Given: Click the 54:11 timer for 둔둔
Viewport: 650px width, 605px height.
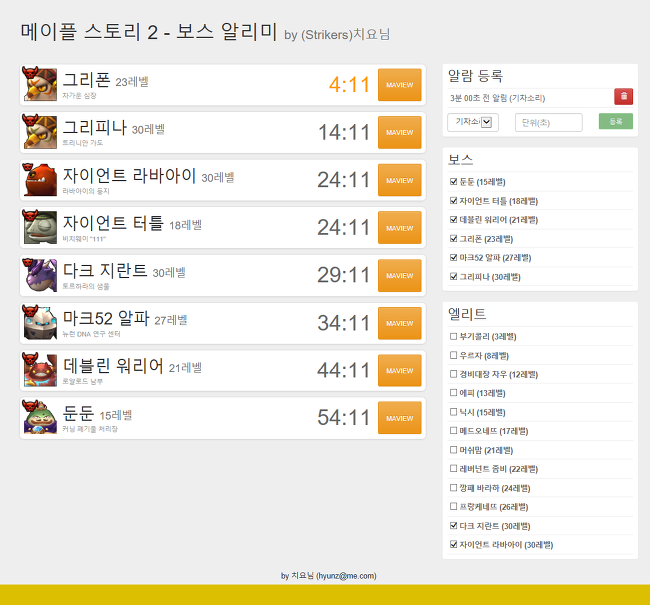Looking at the screenshot, I should (x=344, y=418).
